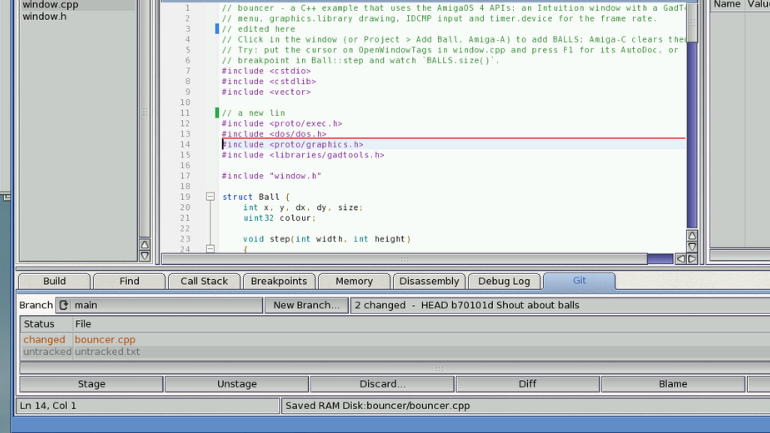Click the // a new lin comment line
This screenshot has width=770, height=433.
pos(253,113)
